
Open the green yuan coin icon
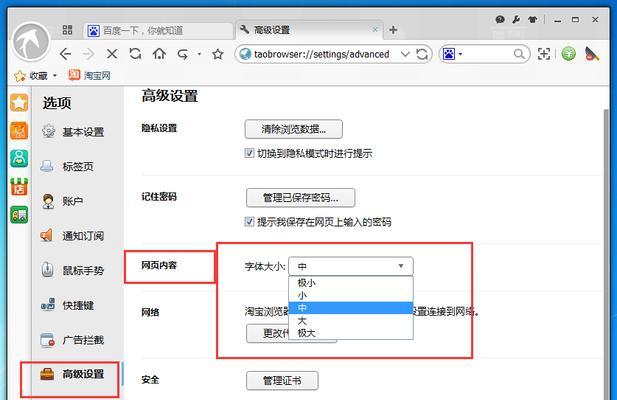tap(568, 53)
